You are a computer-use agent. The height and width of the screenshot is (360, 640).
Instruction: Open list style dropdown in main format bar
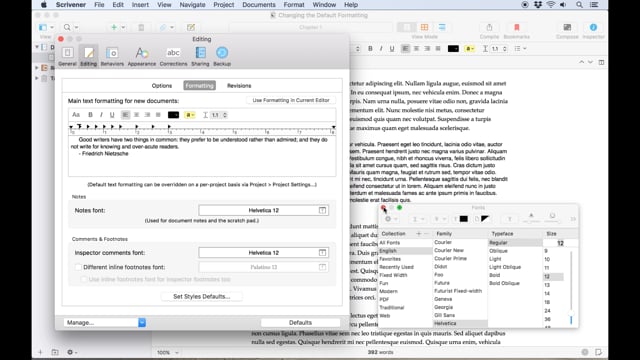point(520,49)
